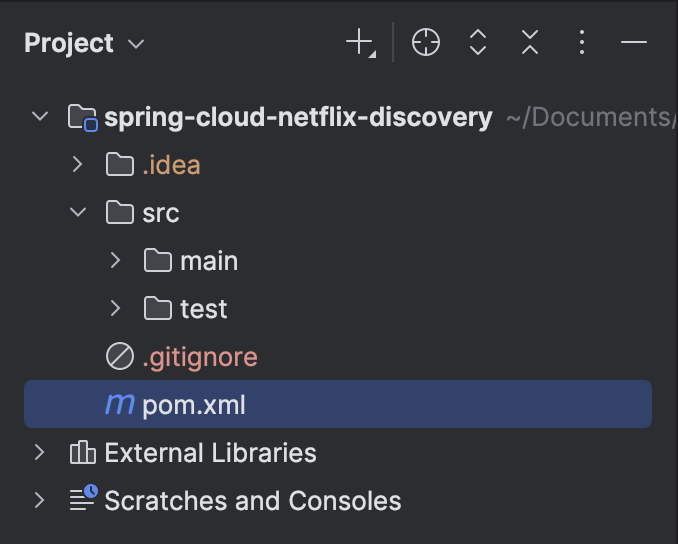Open the three-dot Options menu
Image resolution: width=678 pixels, height=544 pixels.
(x=582, y=42)
